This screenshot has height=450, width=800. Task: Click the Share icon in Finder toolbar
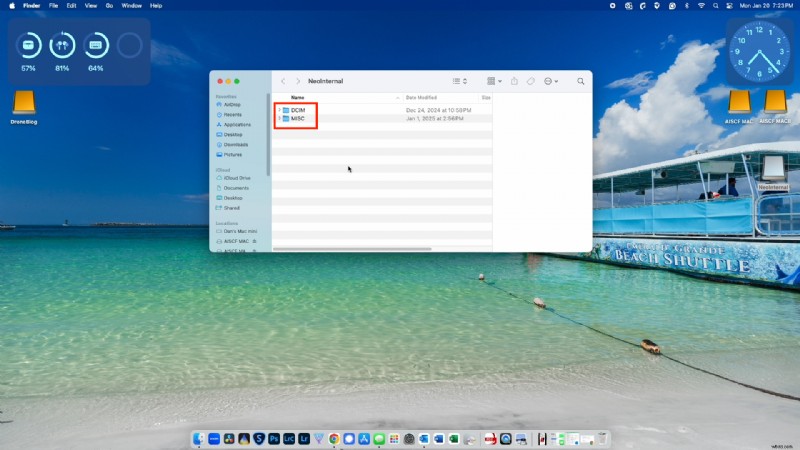click(x=514, y=81)
